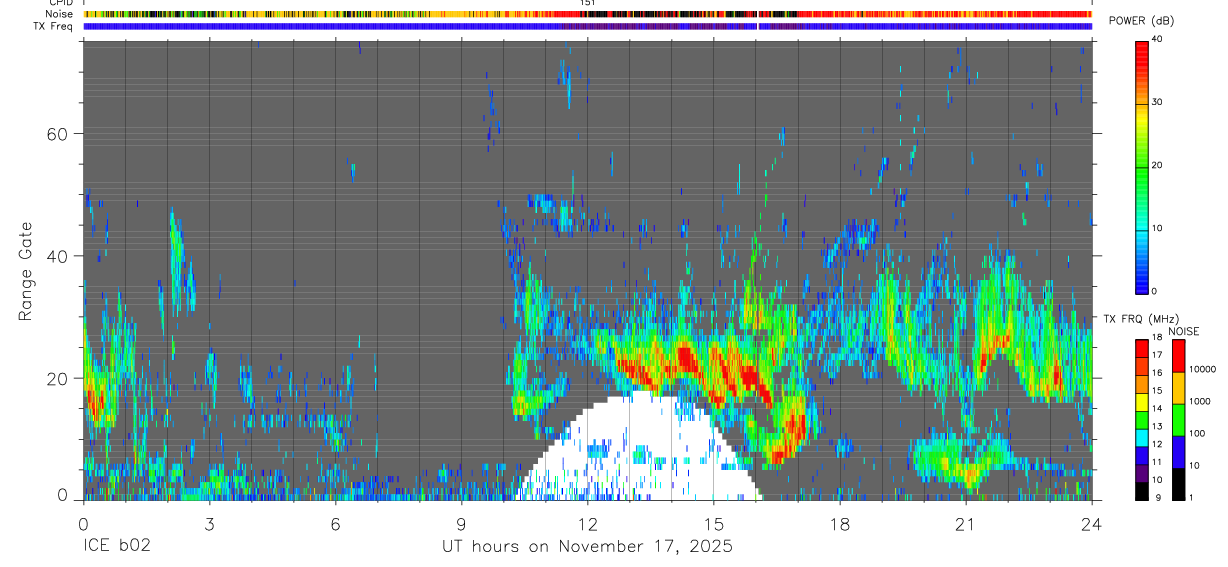1228x567 pixels.
Task: Click the '1000' noise legend value
Action: coord(1202,401)
